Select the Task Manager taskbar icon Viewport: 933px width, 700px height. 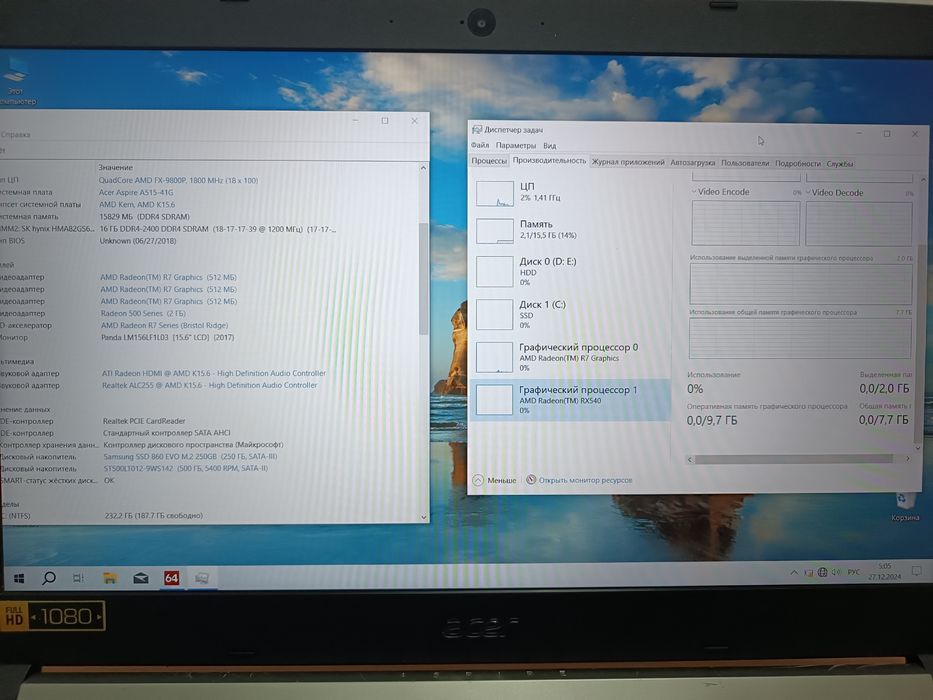pyautogui.click(x=202, y=578)
